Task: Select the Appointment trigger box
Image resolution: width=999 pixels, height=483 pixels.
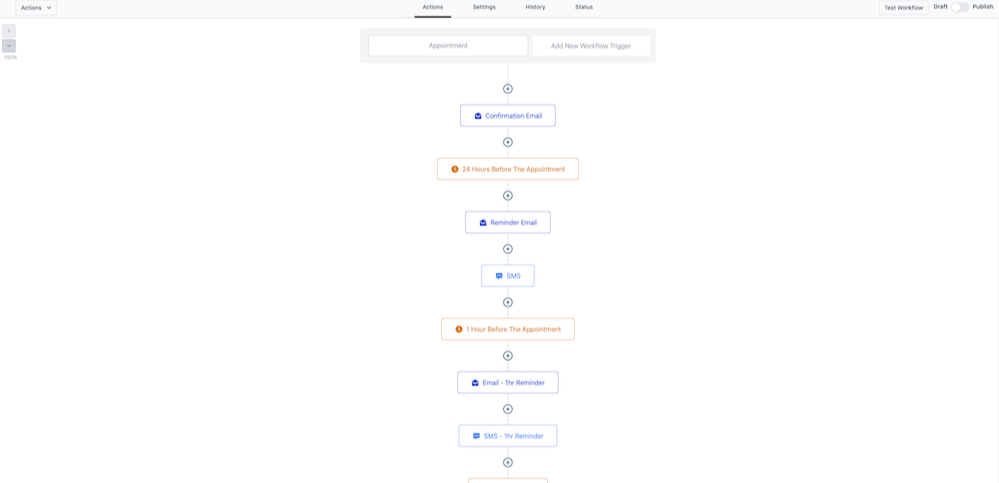Action: [448, 46]
